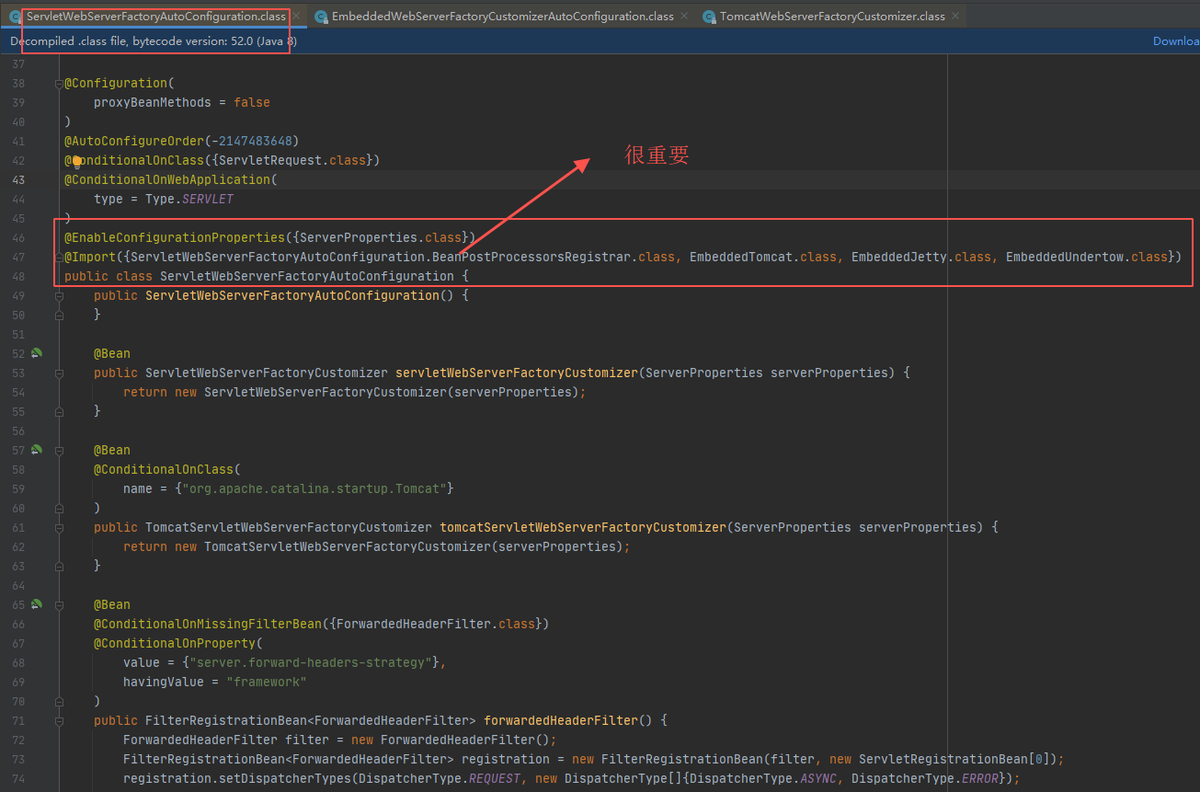
Task: Click the forwardedHeaderFilter method name
Action: point(561,720)
